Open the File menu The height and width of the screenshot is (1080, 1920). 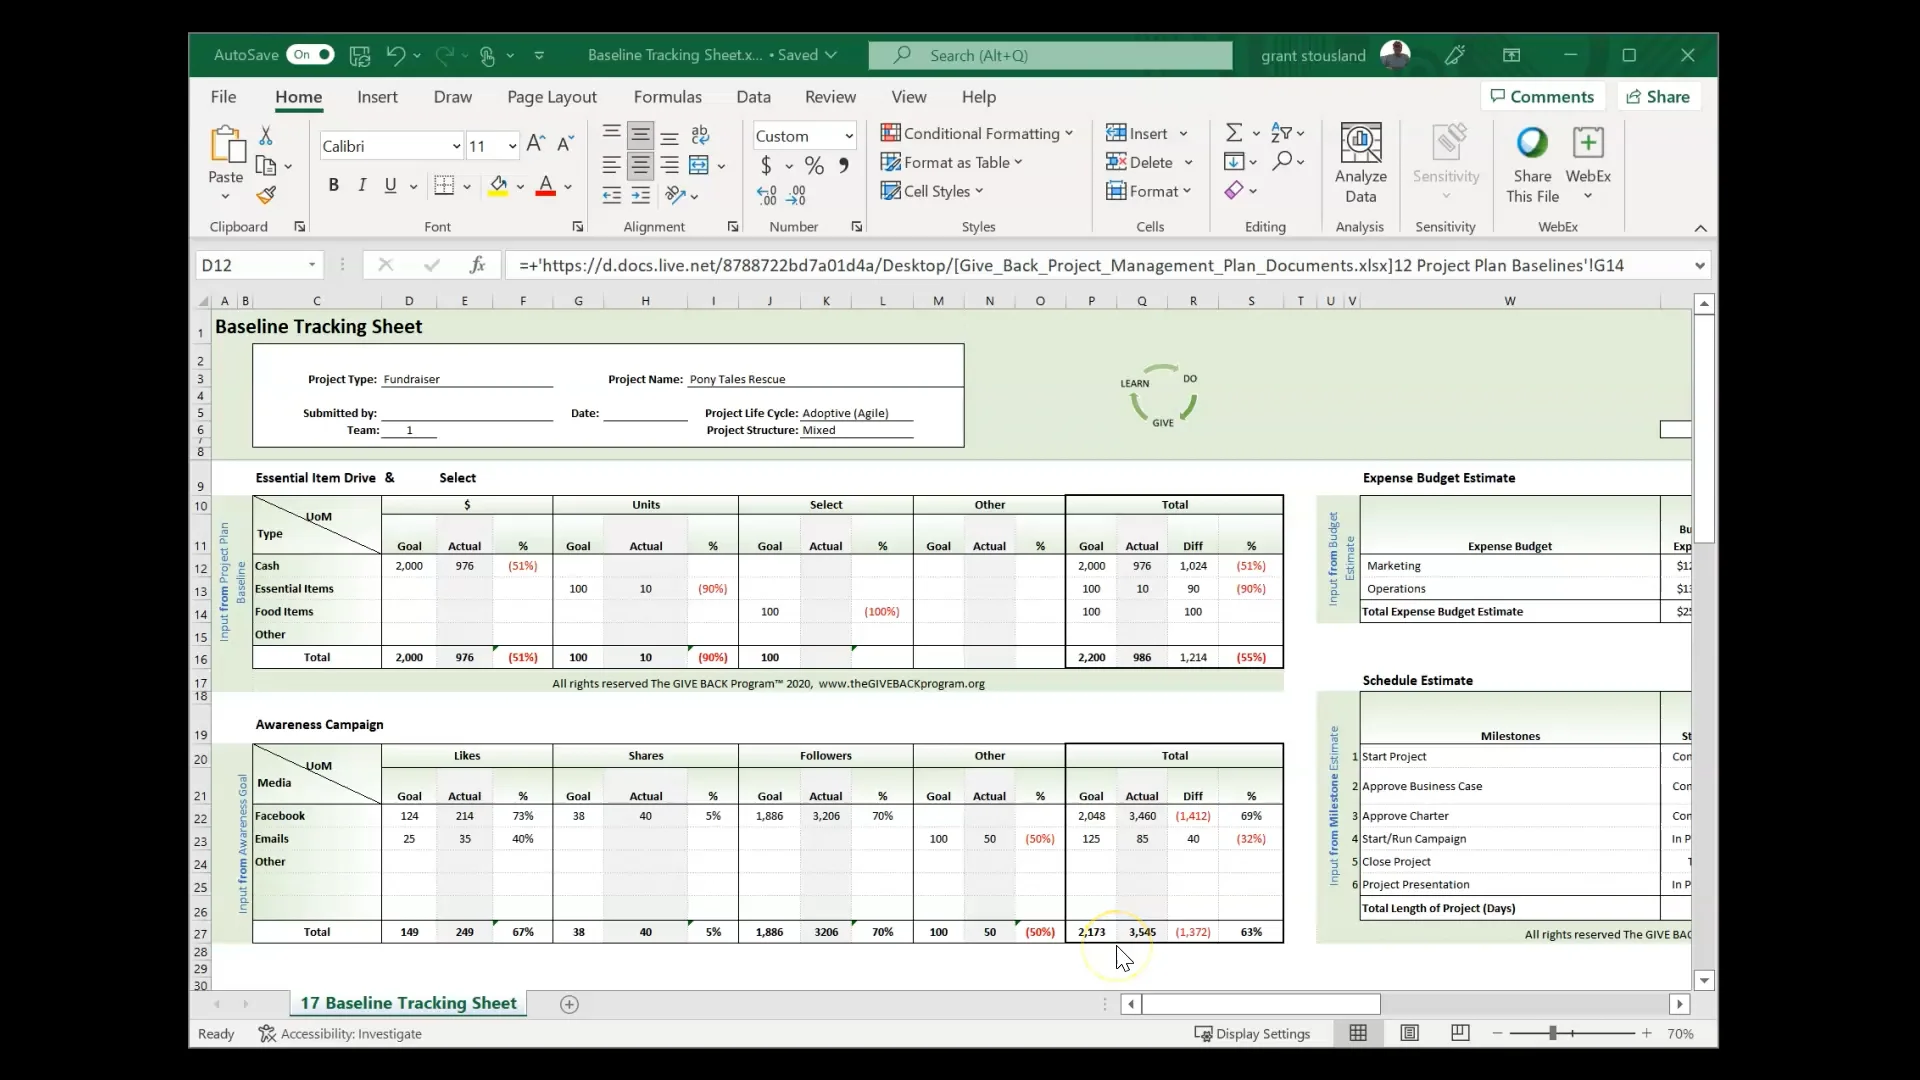coord(223,97)
